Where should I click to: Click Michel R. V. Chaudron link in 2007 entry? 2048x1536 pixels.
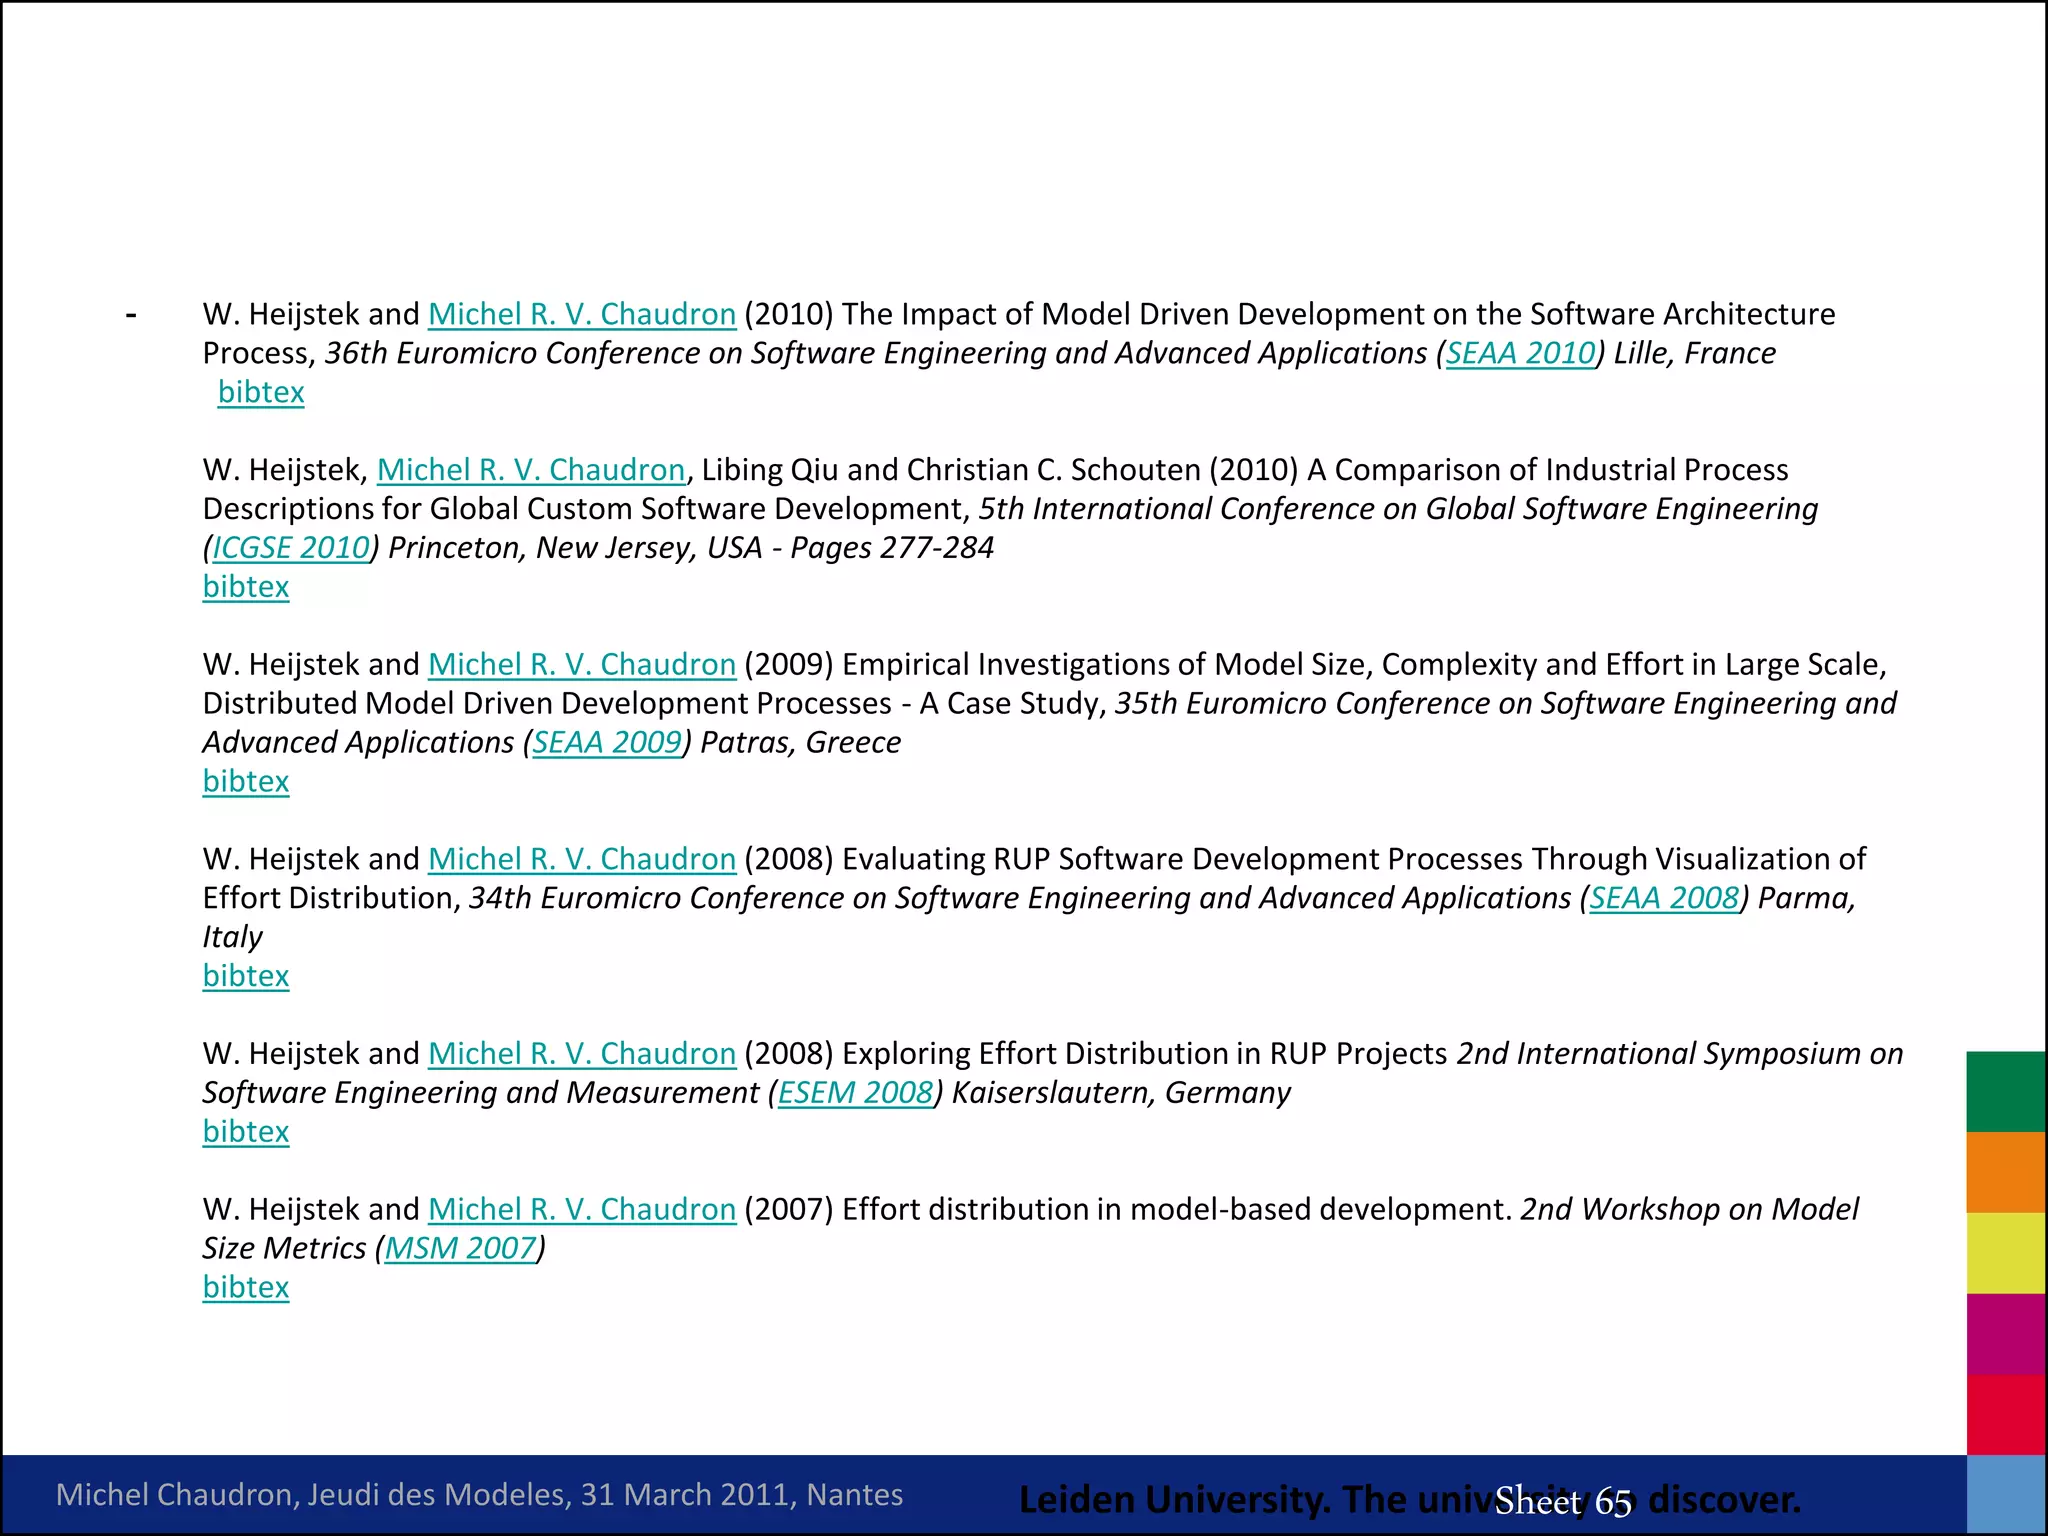point(582,1209)
